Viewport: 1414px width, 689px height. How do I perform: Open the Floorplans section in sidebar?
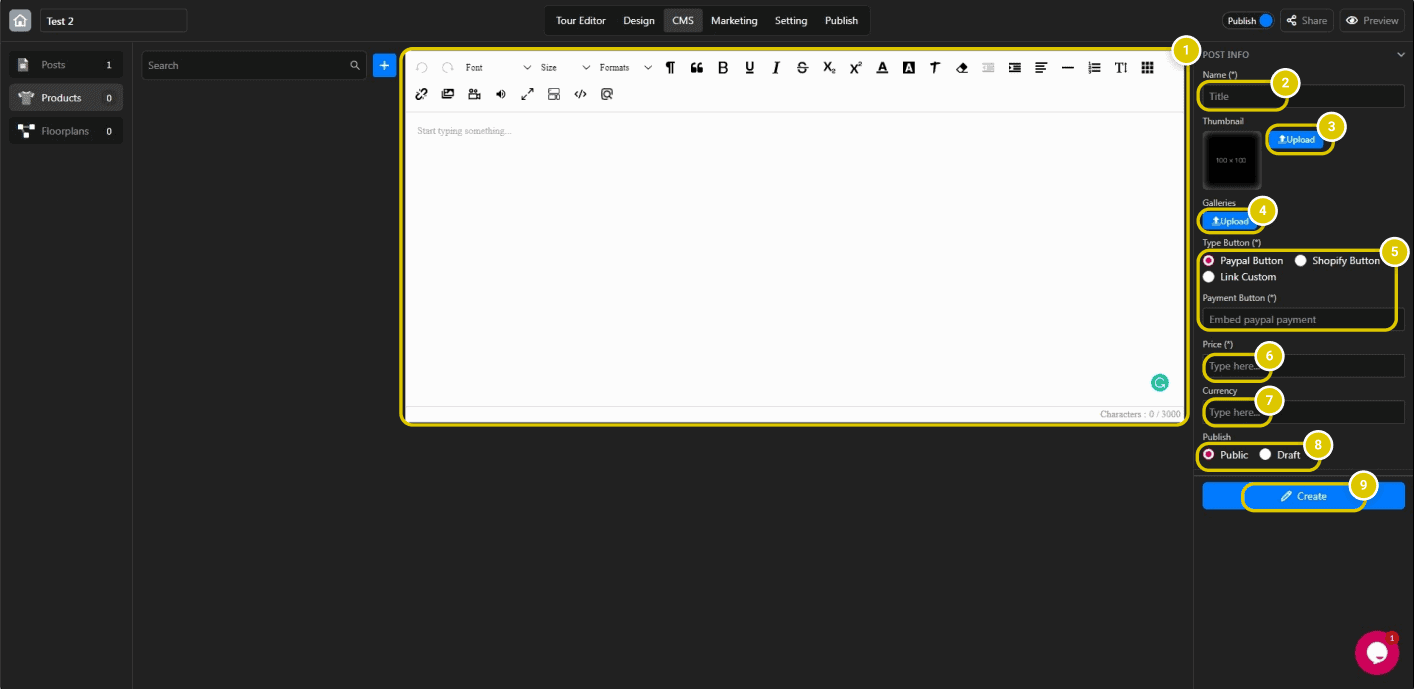(x=66, y=130)
